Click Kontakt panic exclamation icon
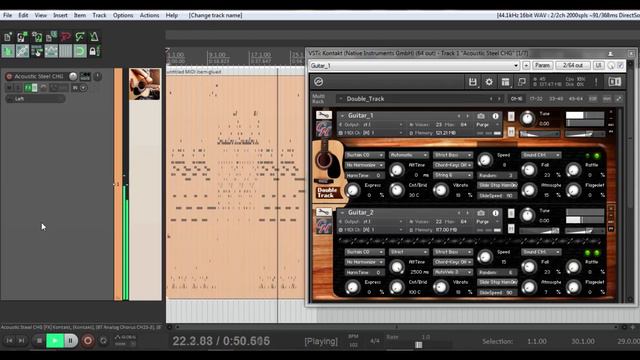Viewport: 640px width, 360px height. pyautogui.click(x=596, y=82)
